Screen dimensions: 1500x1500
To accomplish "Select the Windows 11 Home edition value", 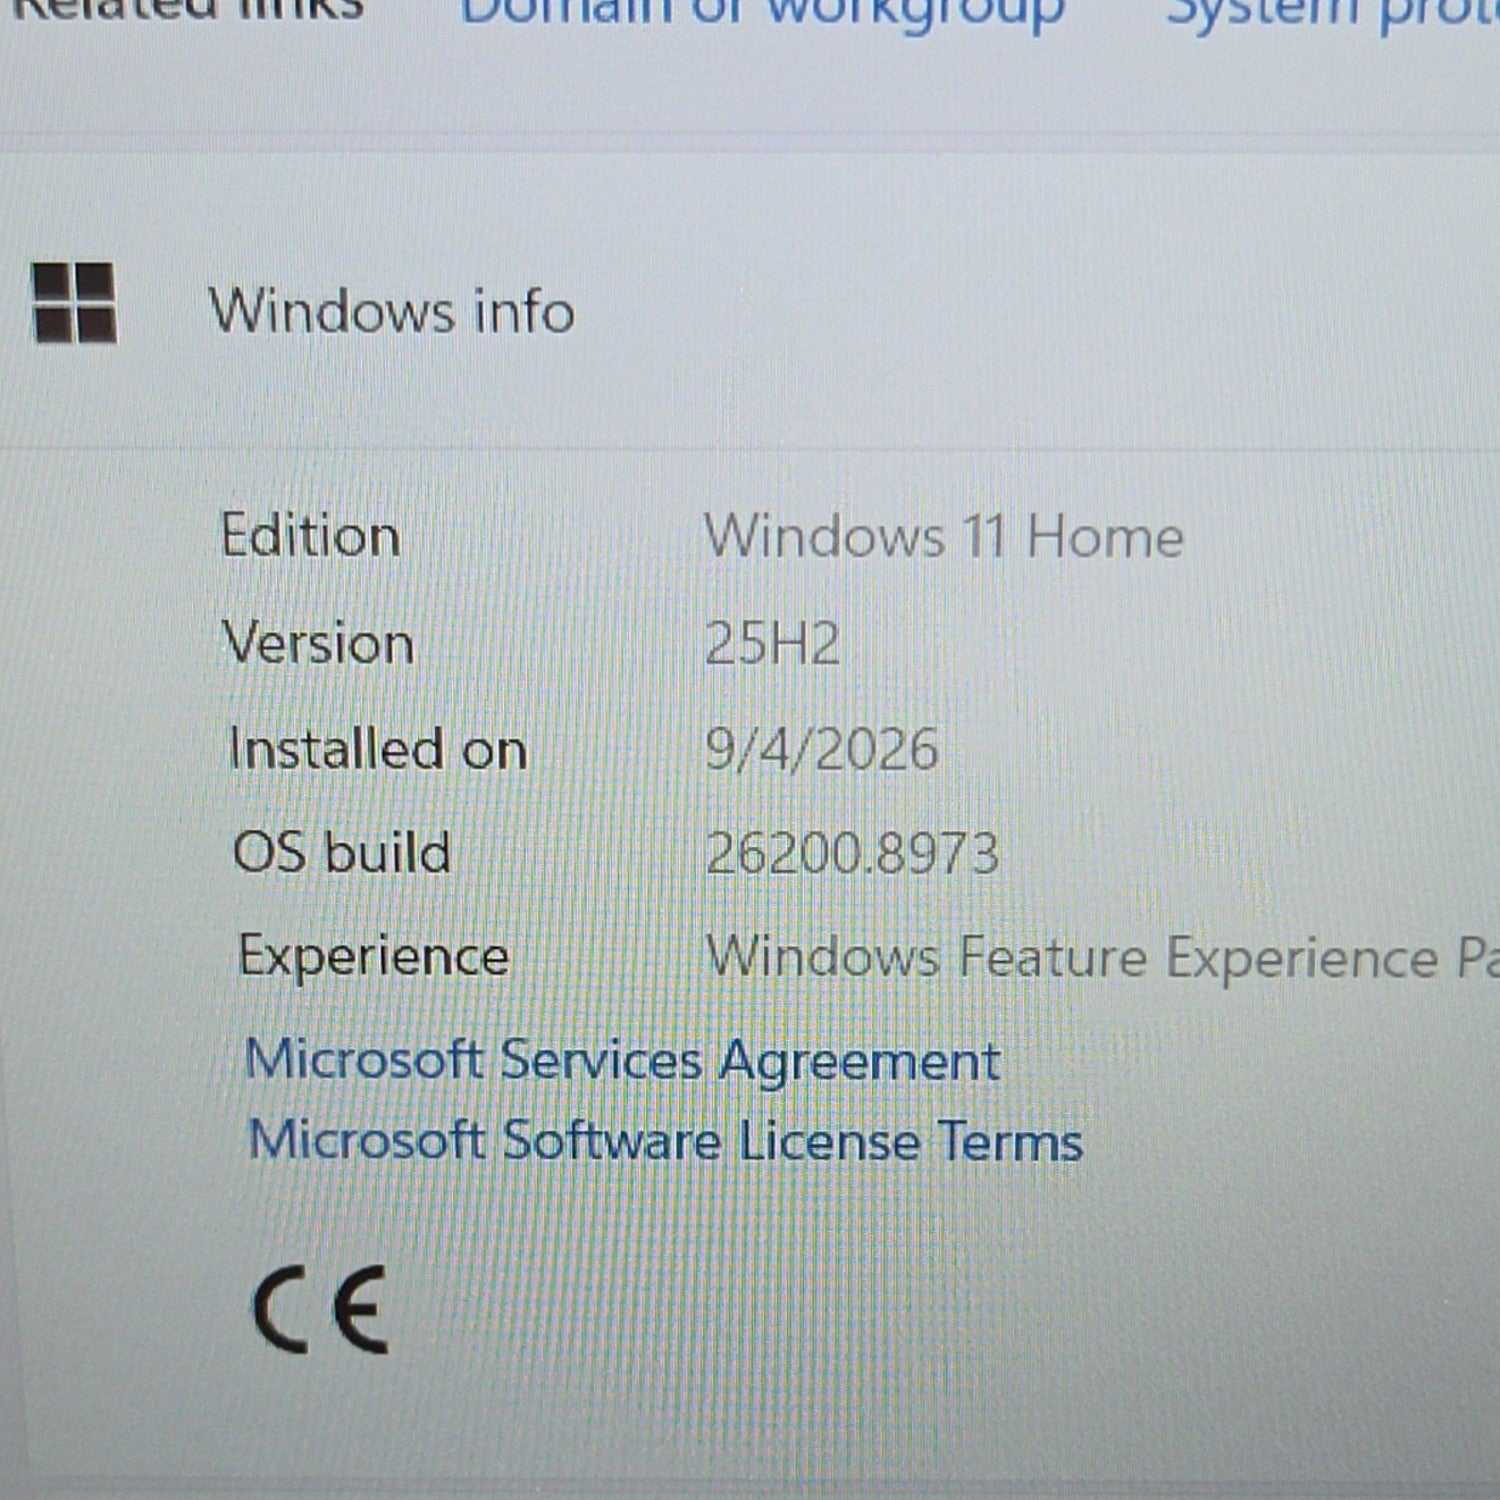I will click(x=944, y=536).
